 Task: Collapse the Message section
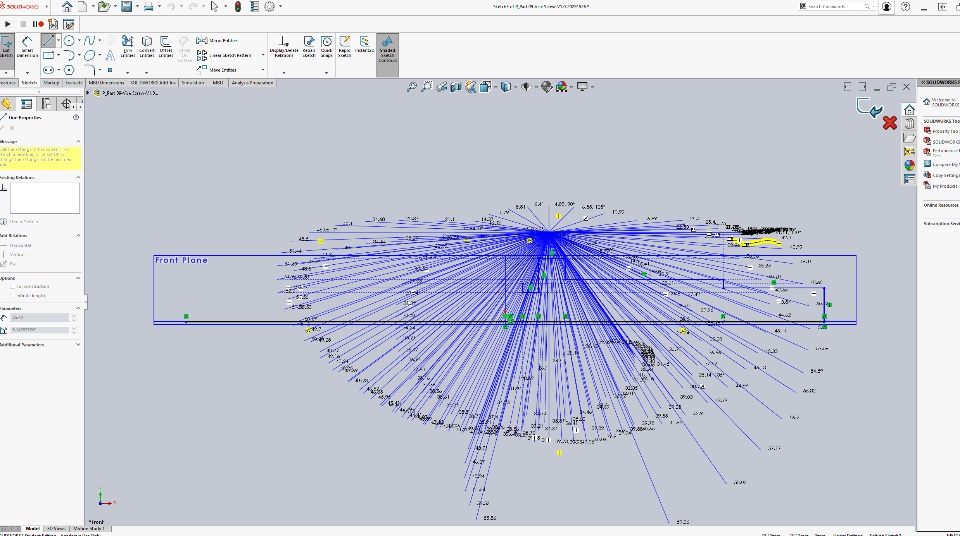[78, 142]
